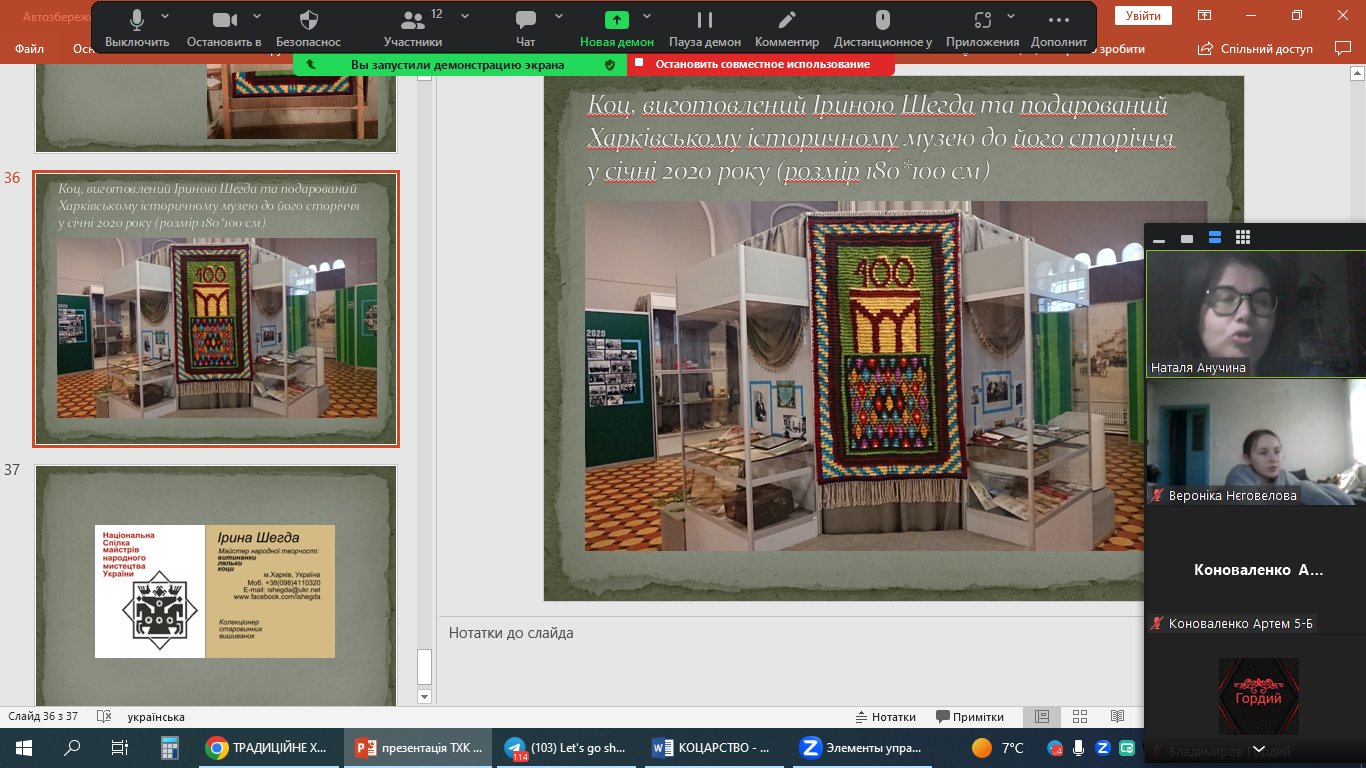Open the Zoom participants panel
Screen dimensions: 1366x768
(412, 29)
